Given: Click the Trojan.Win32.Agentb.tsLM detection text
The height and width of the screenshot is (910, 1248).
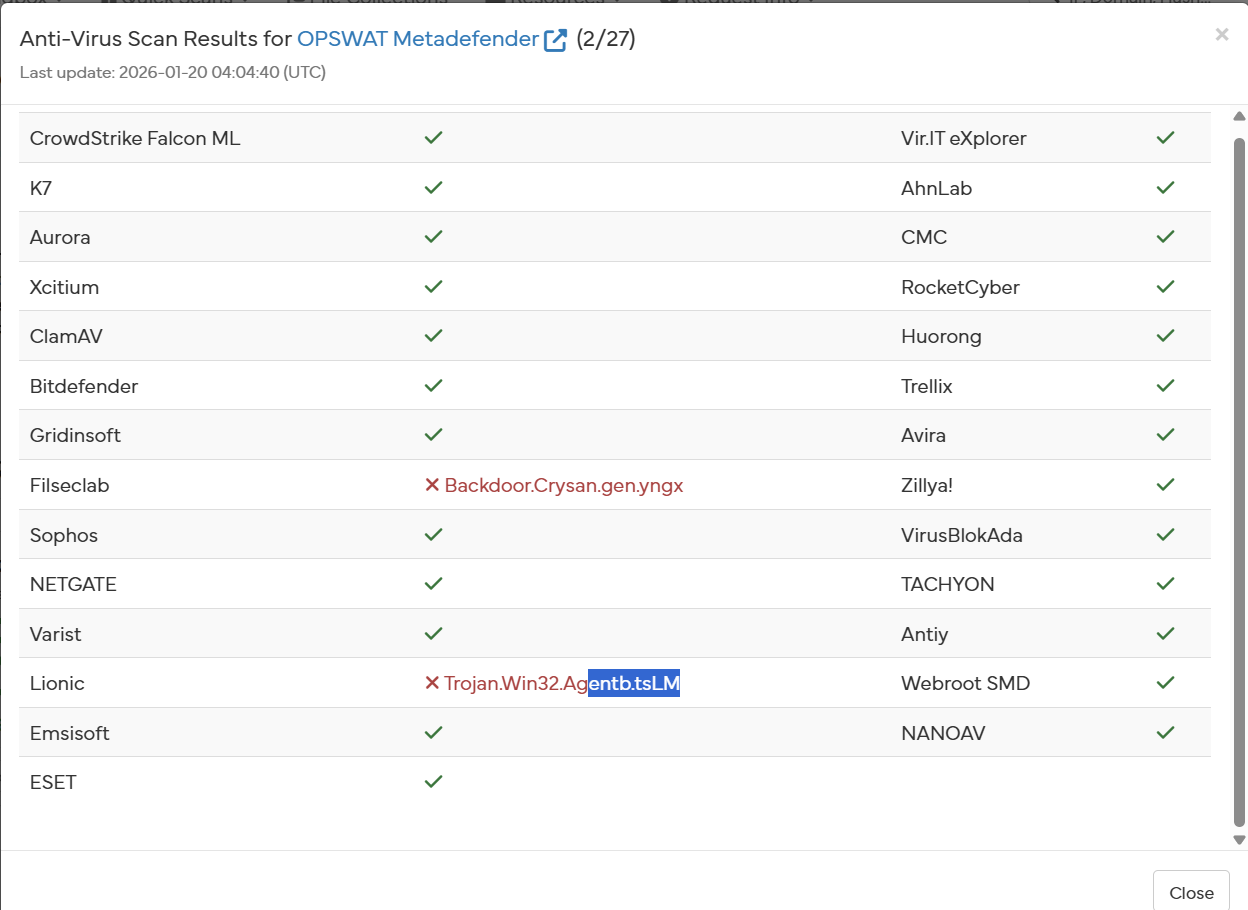Looking at the screenshot, I should (x=562, y=684).
